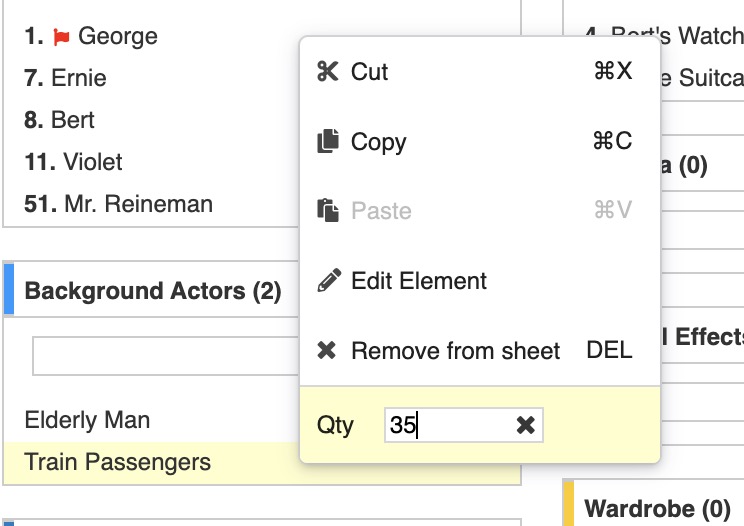Click the X icon beside Remove from sheet
The height and width of the screenshot is (526, 744).
327,351
